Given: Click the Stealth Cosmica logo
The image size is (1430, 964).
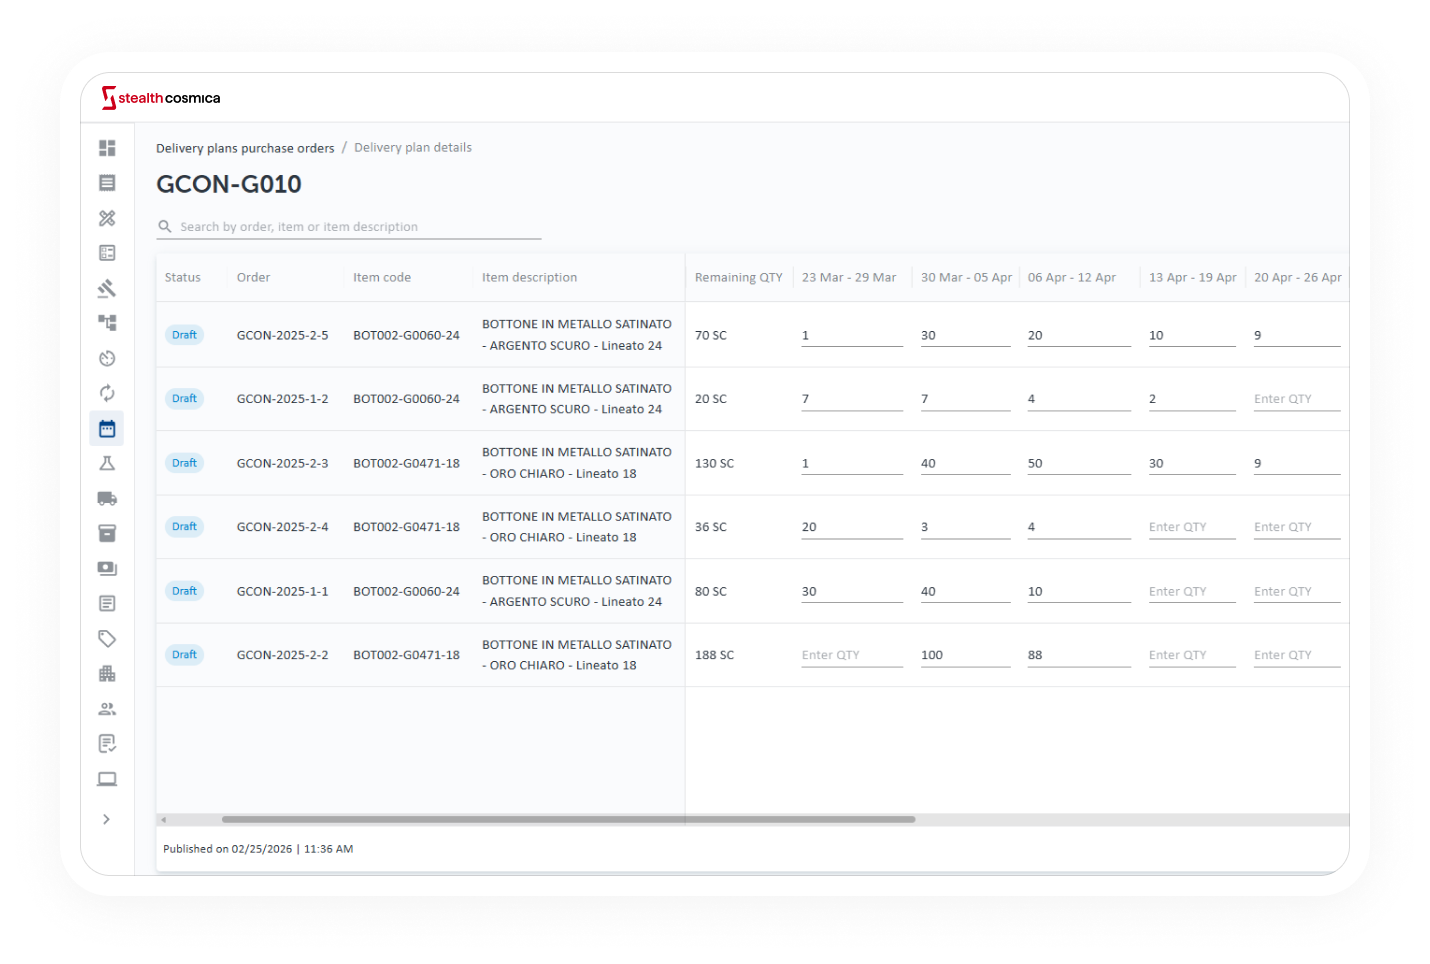Looking at the screenshot, I should coord(161,98).
